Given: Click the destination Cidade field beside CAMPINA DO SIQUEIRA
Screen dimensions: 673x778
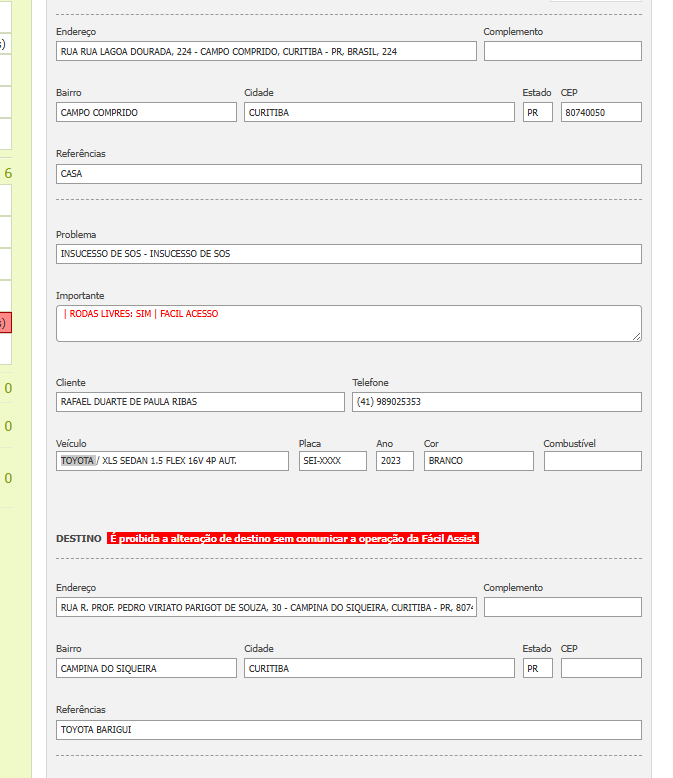Looking at the screenshot, I should pos(379,668).
